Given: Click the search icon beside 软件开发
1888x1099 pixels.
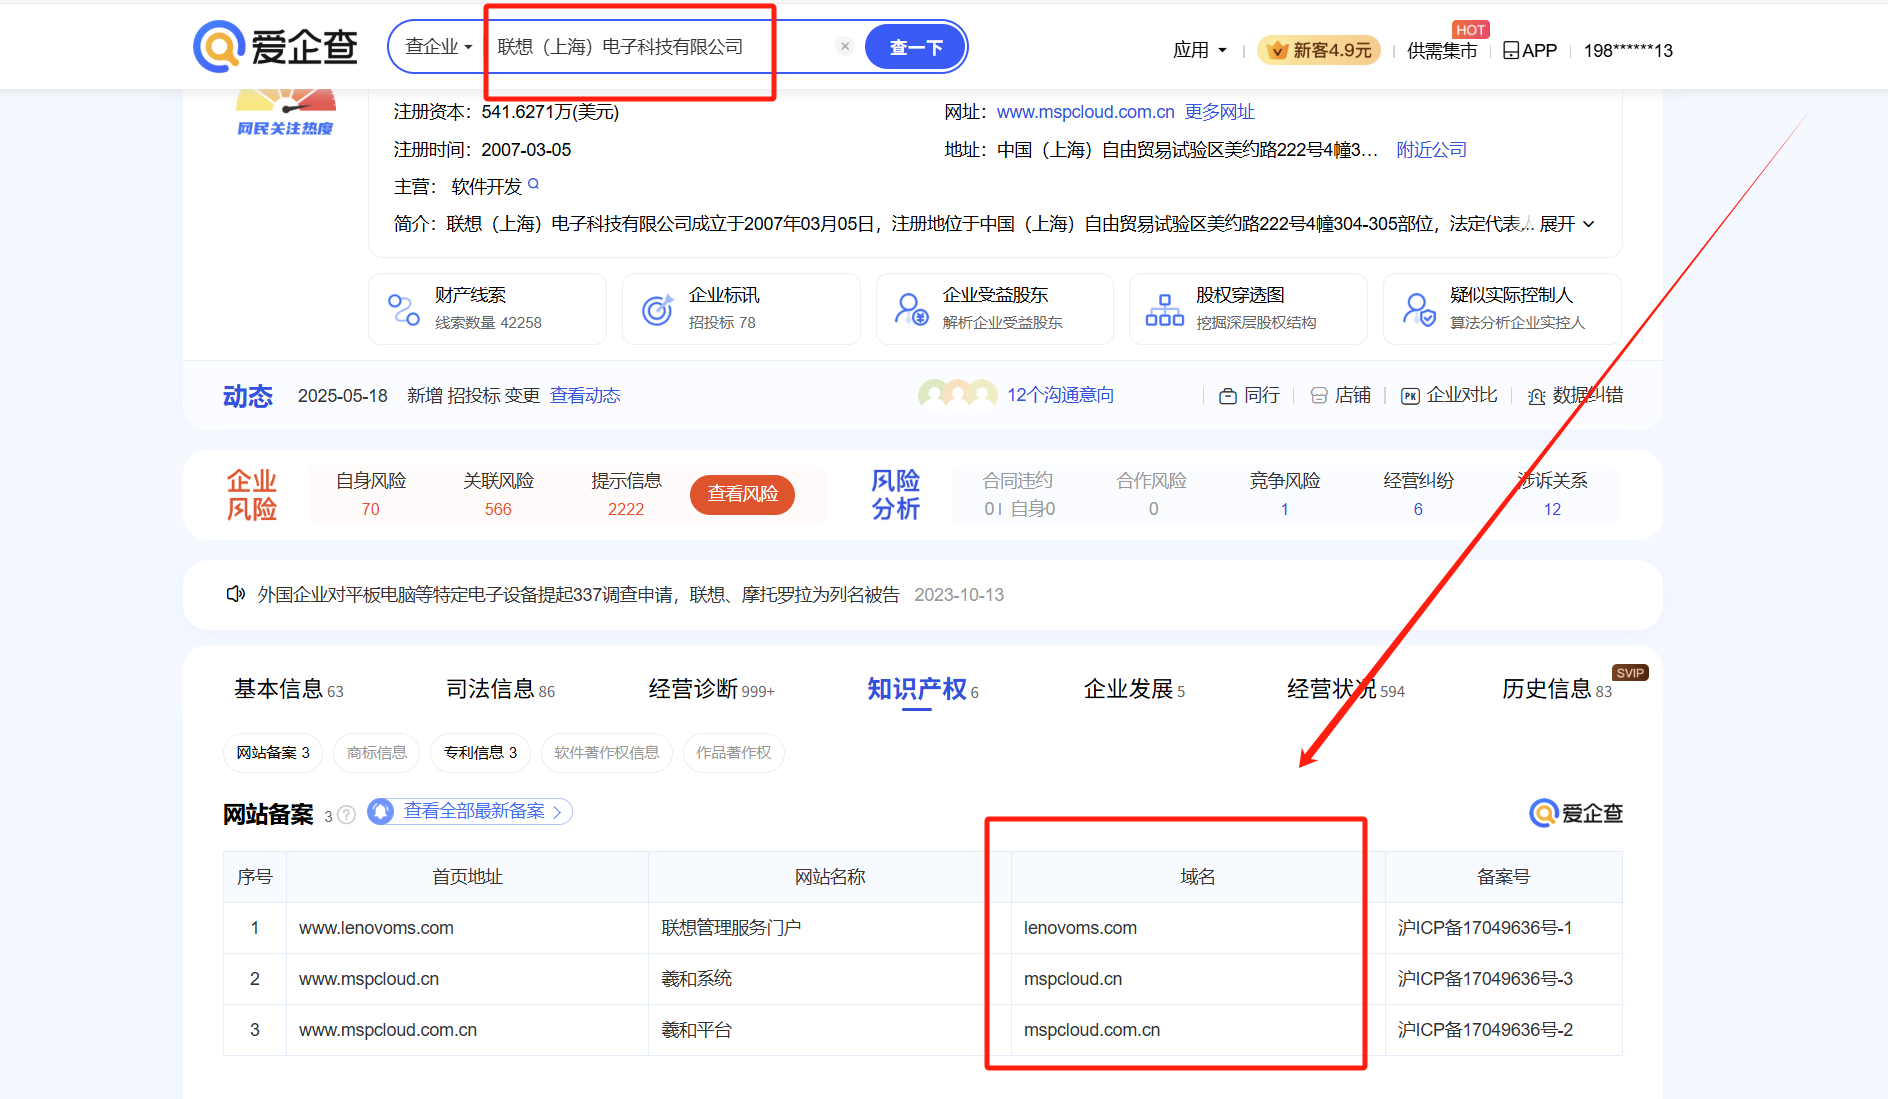Looking at the screenshot, I should tap(534, 184).
